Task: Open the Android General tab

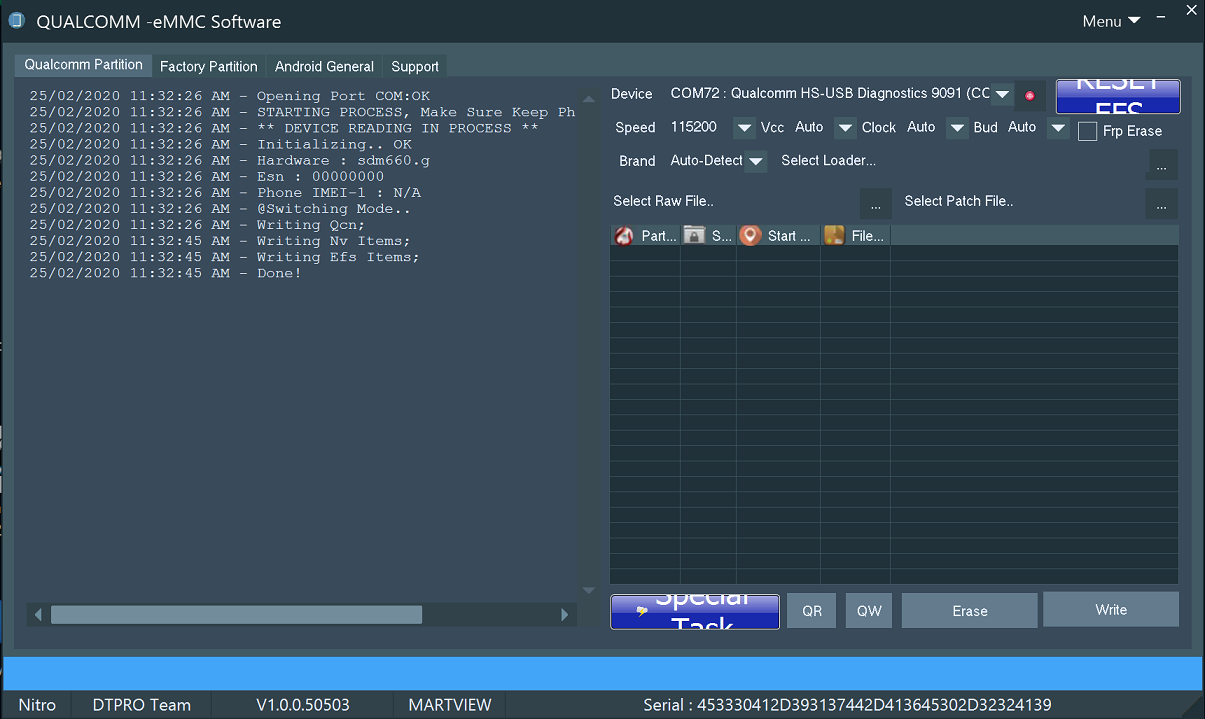Action: (324, 66)
